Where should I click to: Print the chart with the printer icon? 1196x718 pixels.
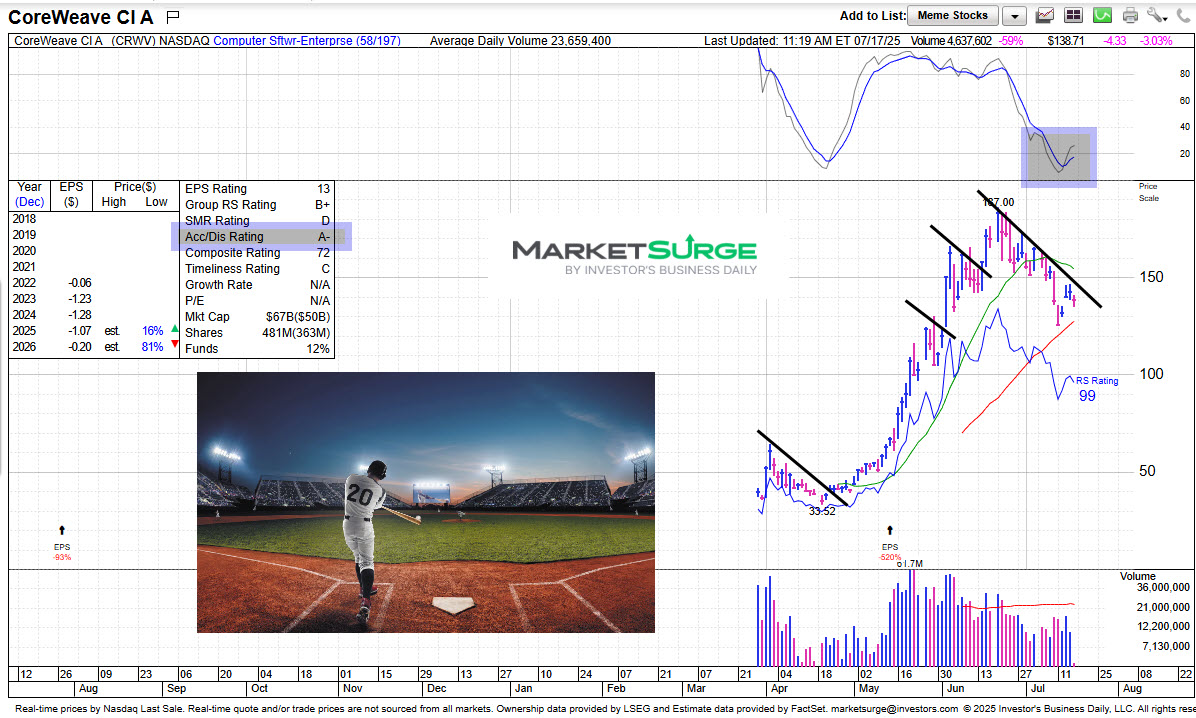[x=1130, y=15]
